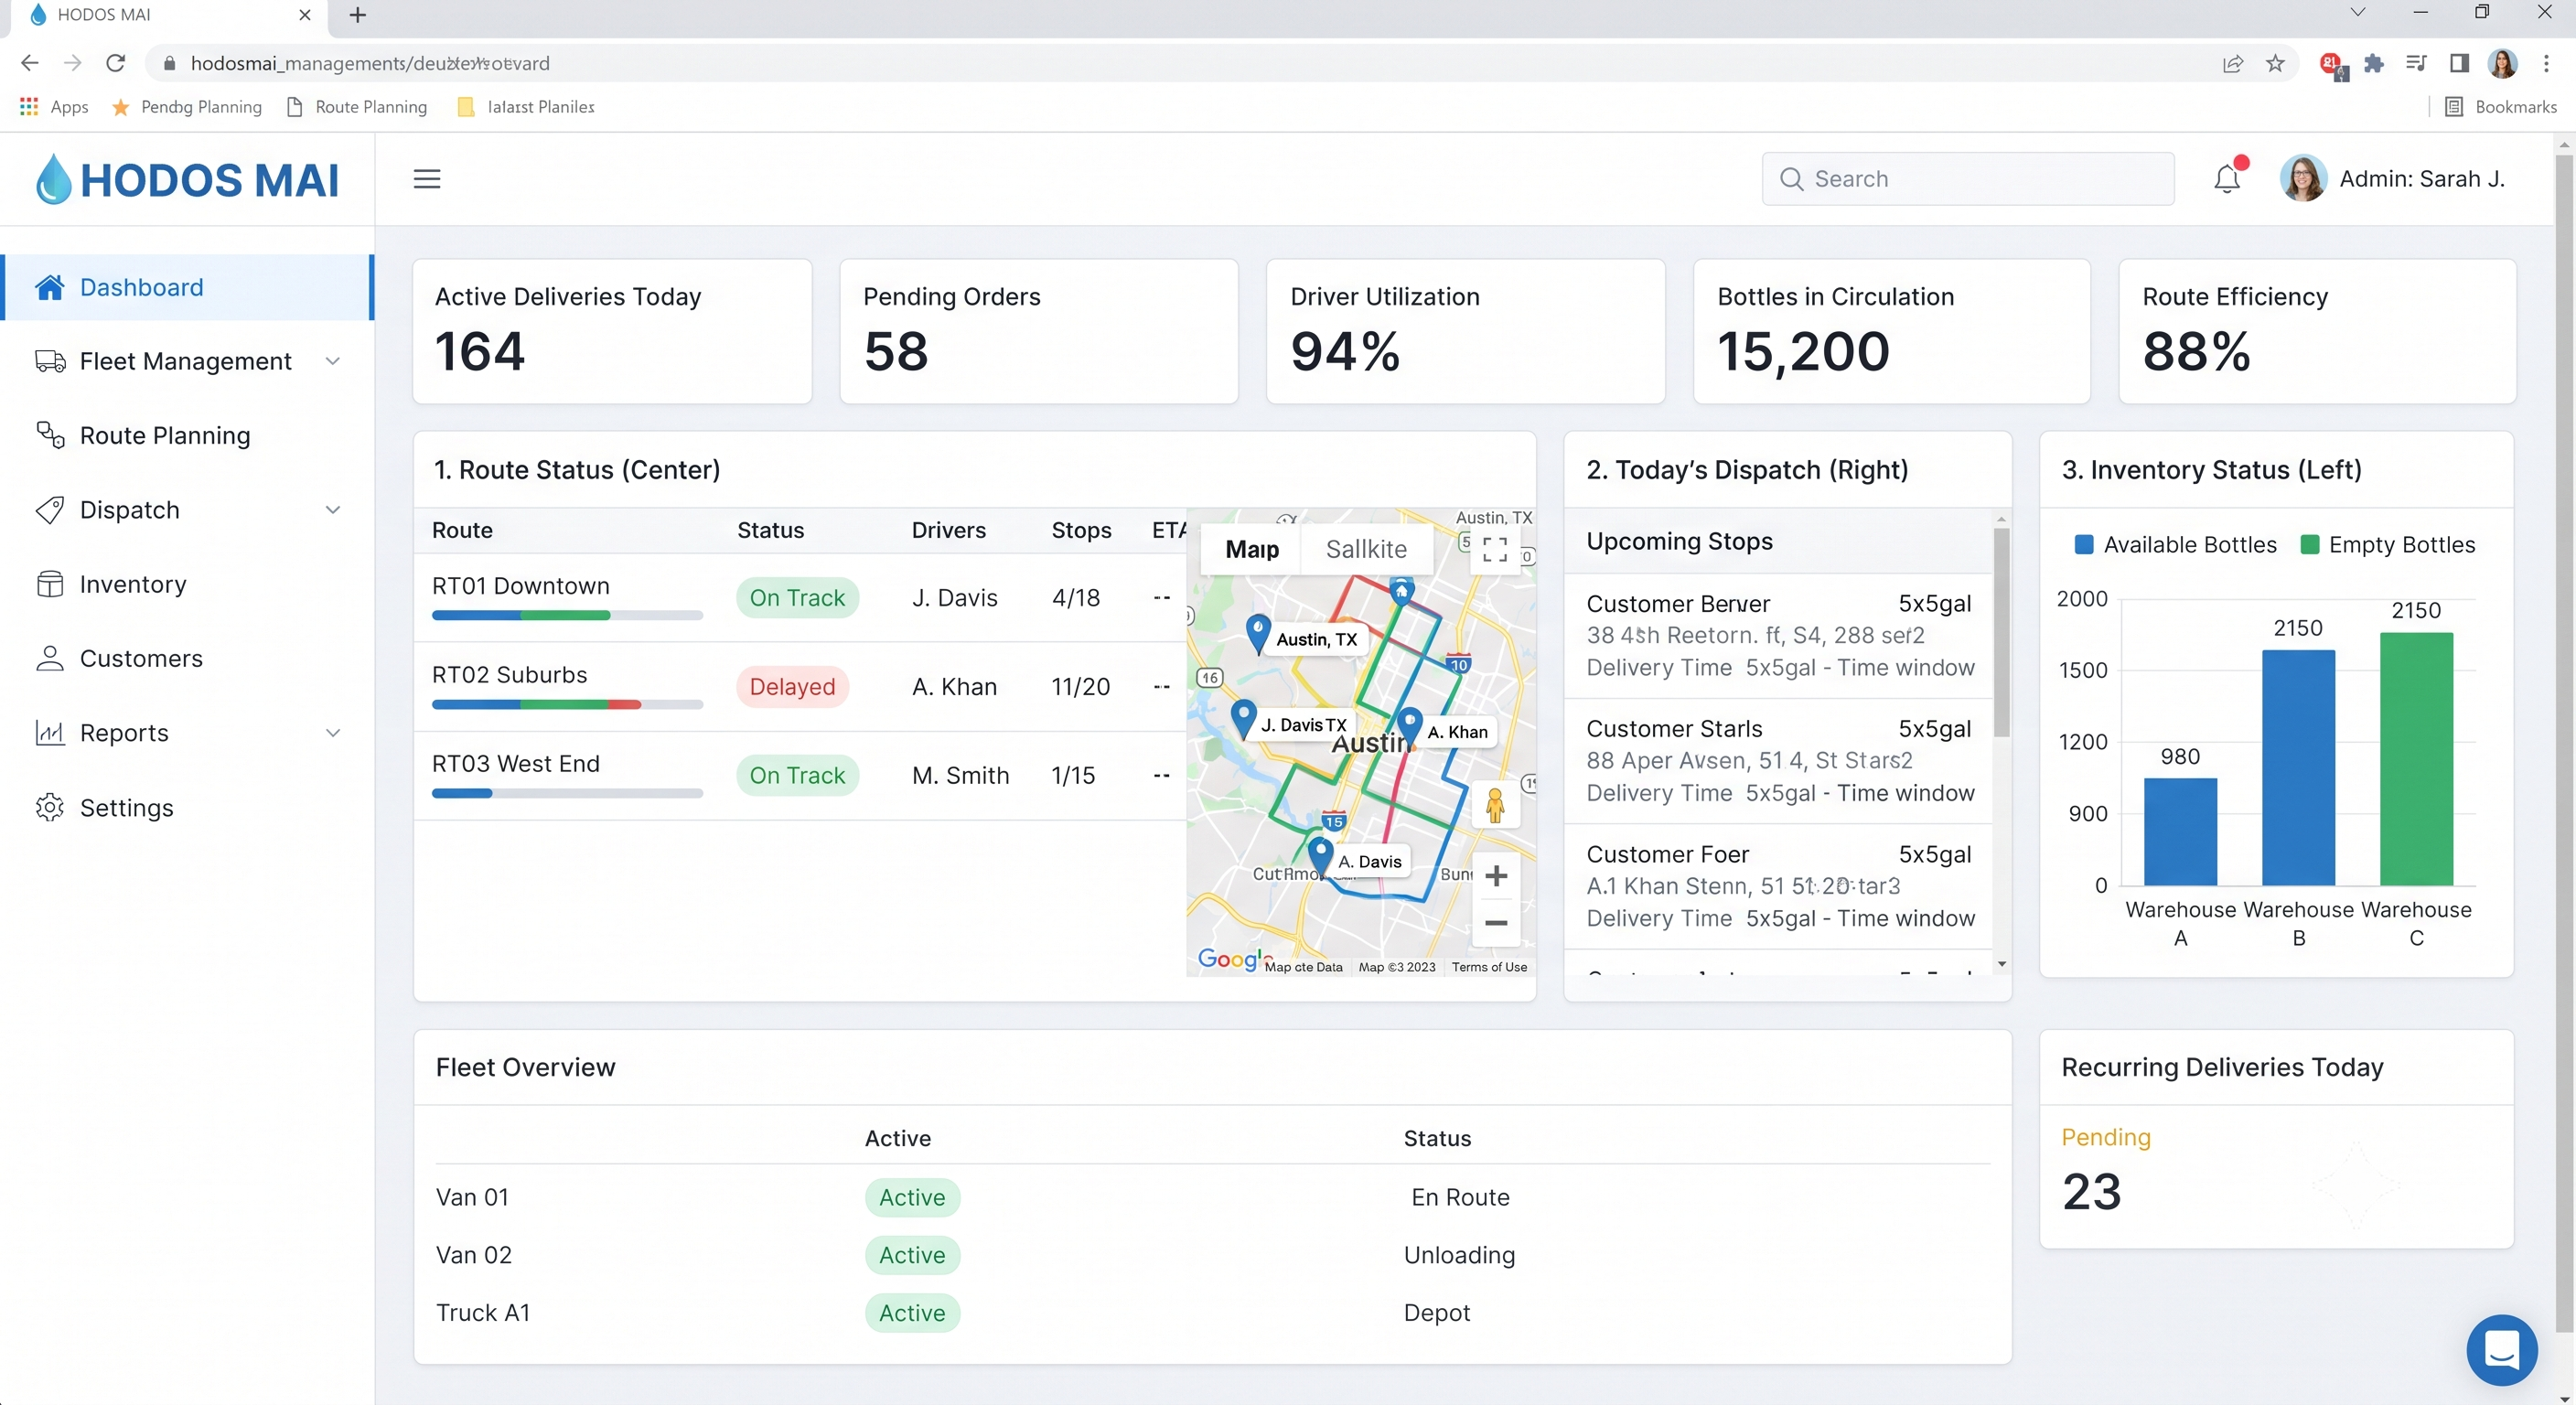Open Inventory in sidebar
The height and width of the screenshot is (1405, 2576).
pos(188,584)
